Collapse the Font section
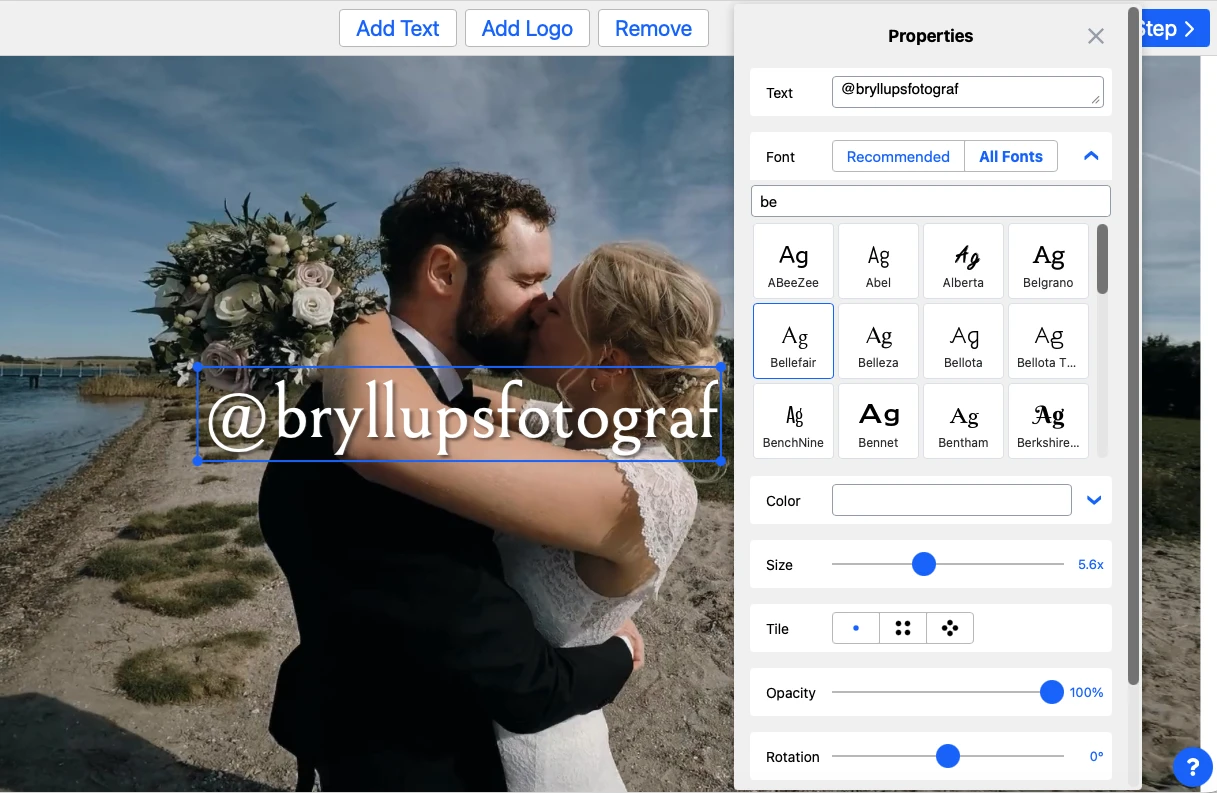 (1090, 156)
